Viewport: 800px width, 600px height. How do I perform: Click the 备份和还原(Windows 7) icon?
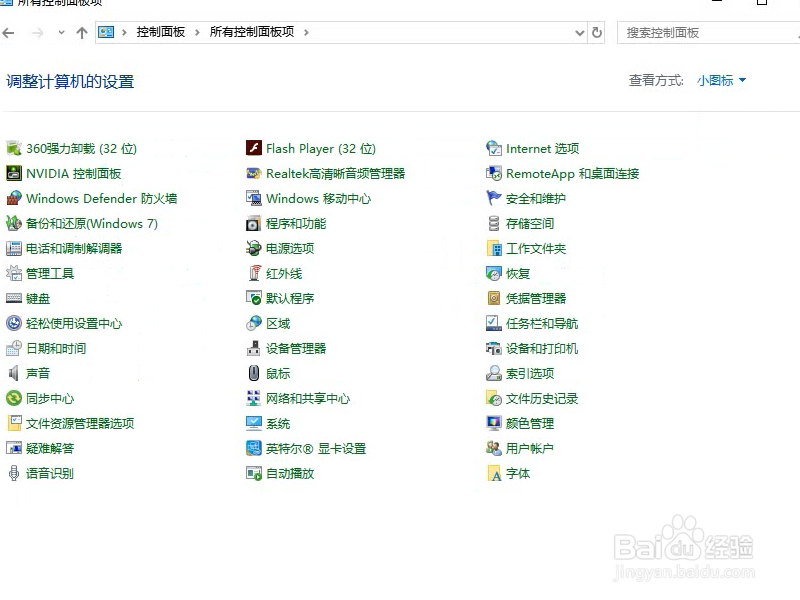[x=14, y=223]
